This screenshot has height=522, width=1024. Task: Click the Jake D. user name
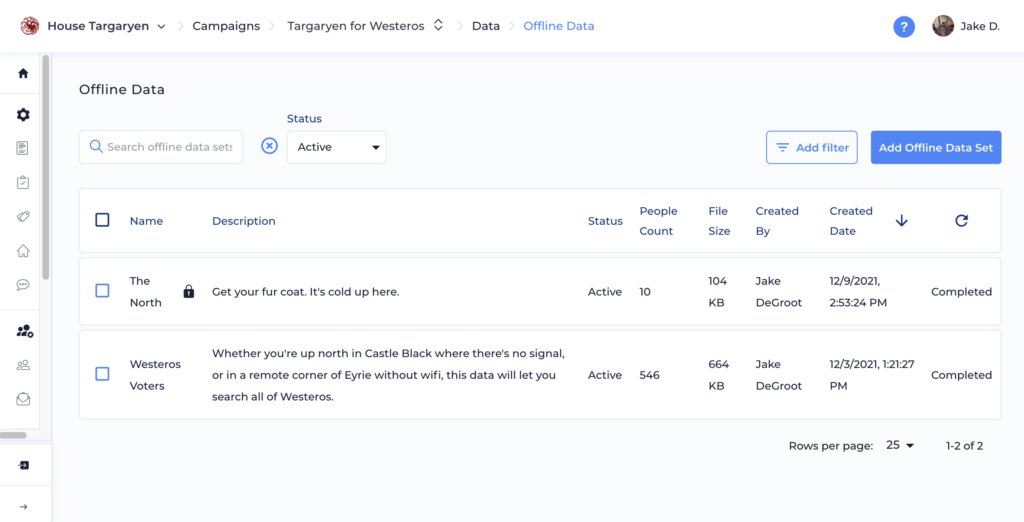(x=980, y=27)
